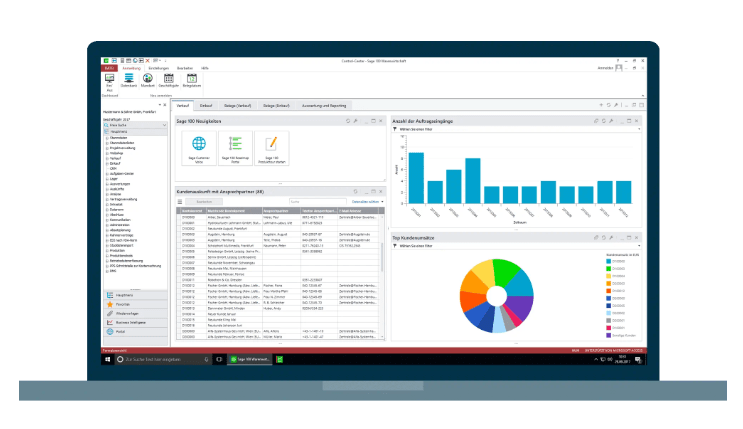Pin the Top Kundenumsätze panel
This screenshot has width=743, height=429.
click(x=611, y=237)
